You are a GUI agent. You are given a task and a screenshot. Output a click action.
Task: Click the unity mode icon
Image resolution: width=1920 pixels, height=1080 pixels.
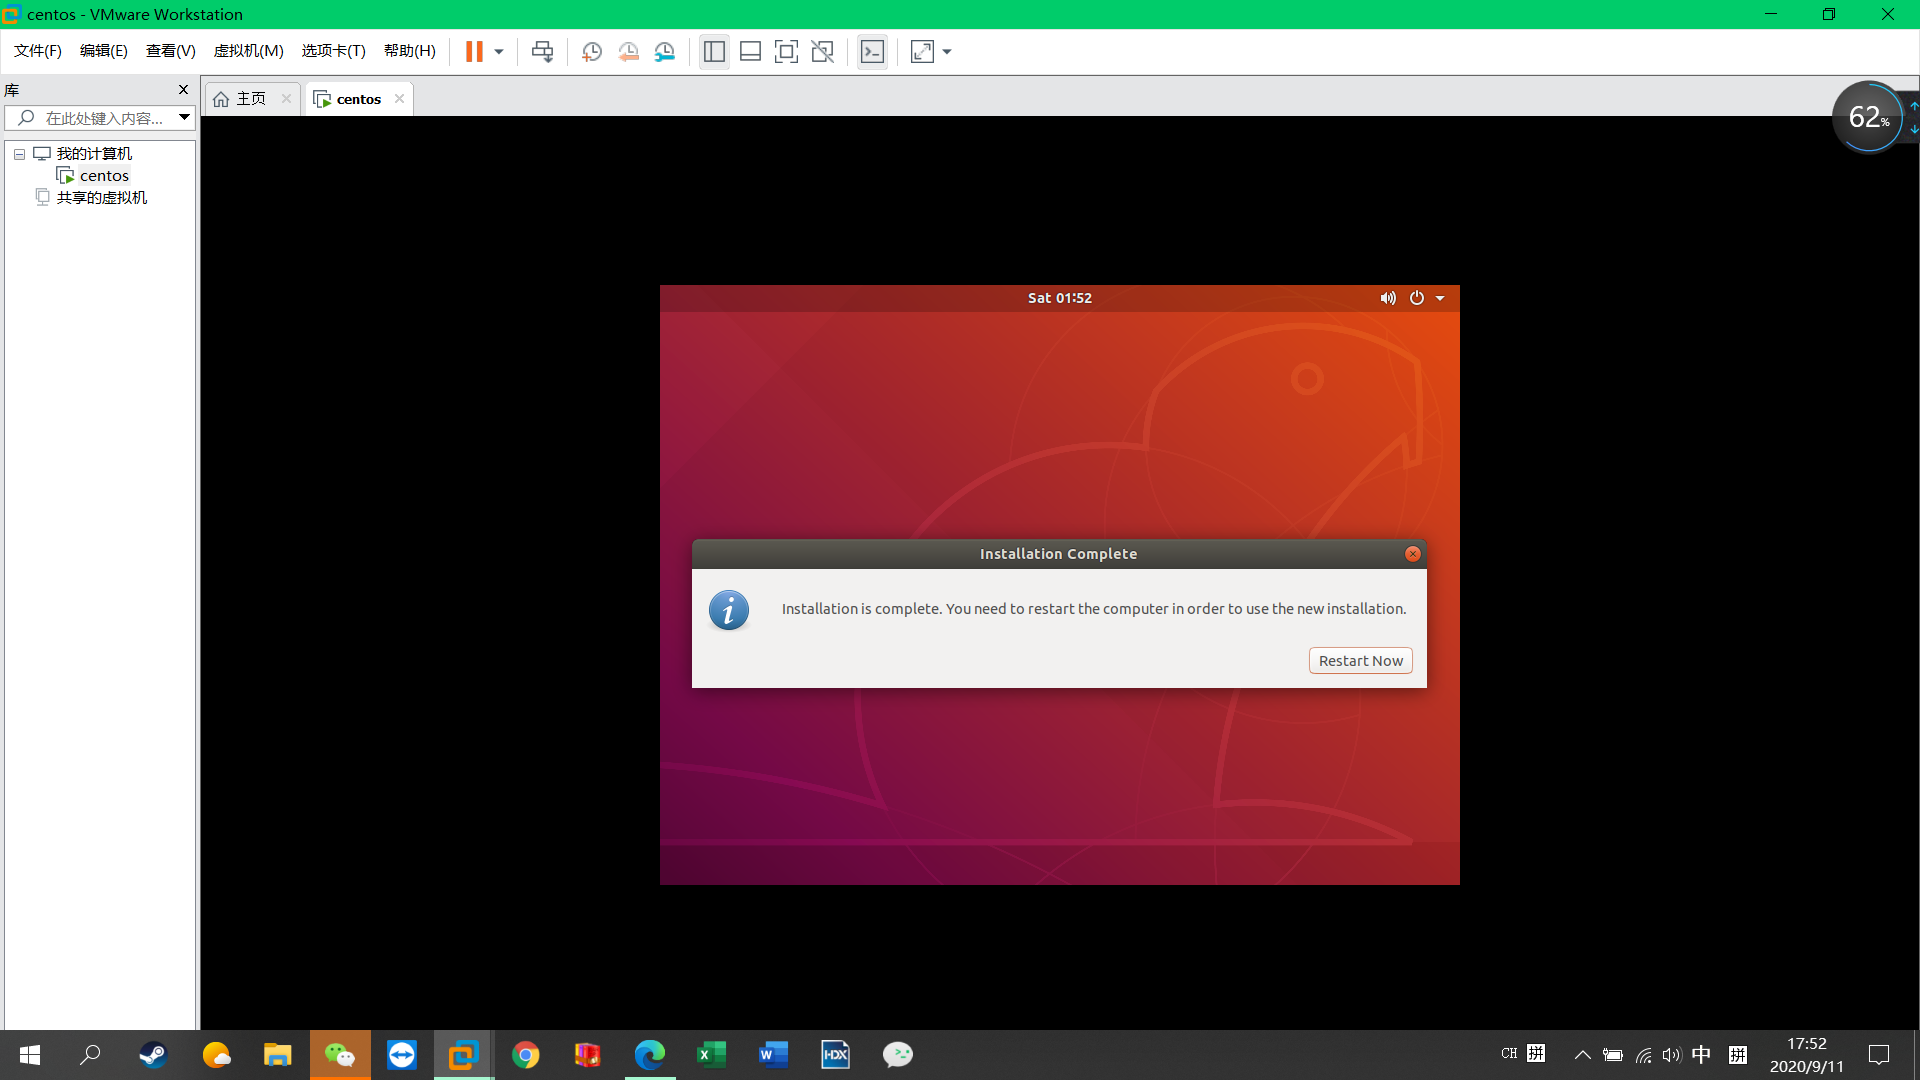[x=822, y=52]
